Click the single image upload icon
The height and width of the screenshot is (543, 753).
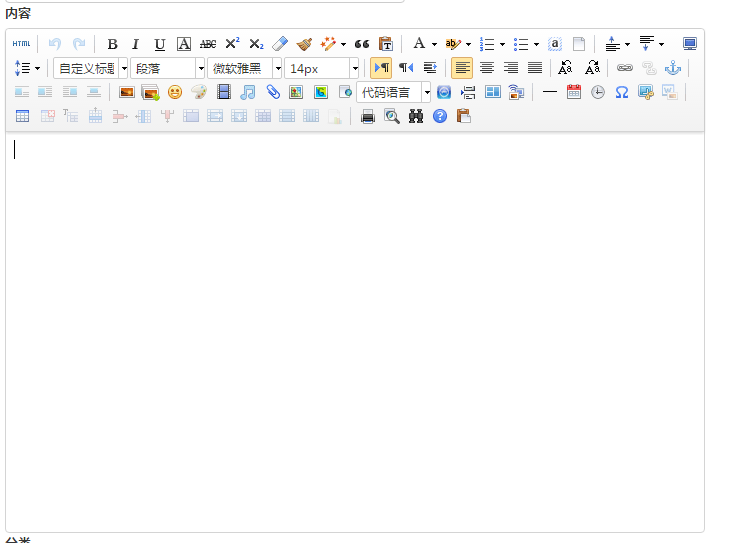127,92
